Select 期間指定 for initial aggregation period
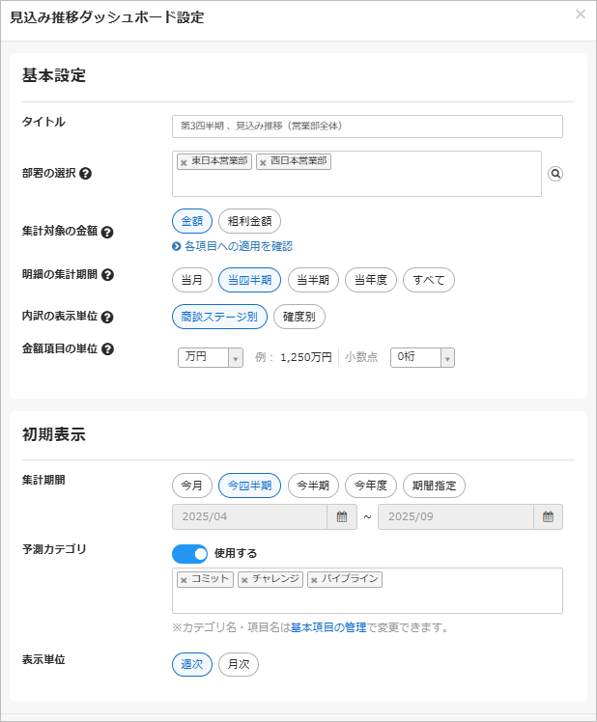 point(434,485)
